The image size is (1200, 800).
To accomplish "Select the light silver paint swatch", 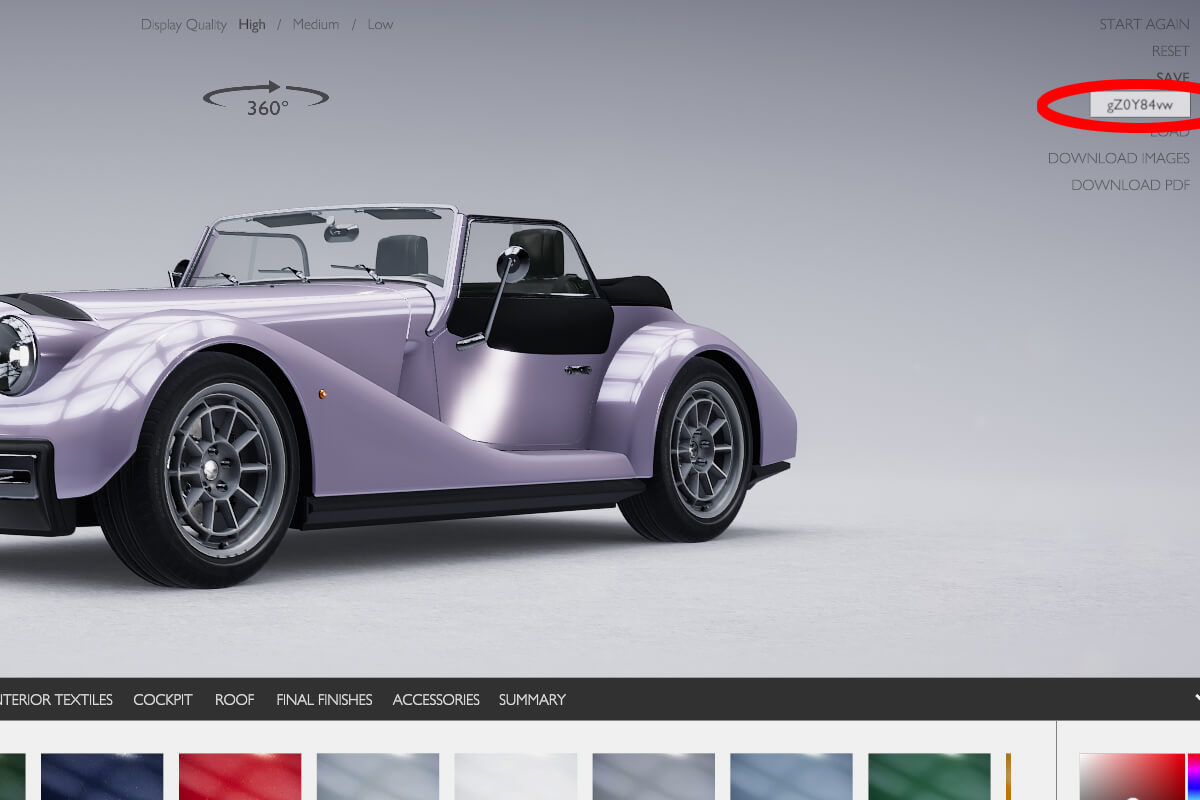I will [x=378, y=777].
